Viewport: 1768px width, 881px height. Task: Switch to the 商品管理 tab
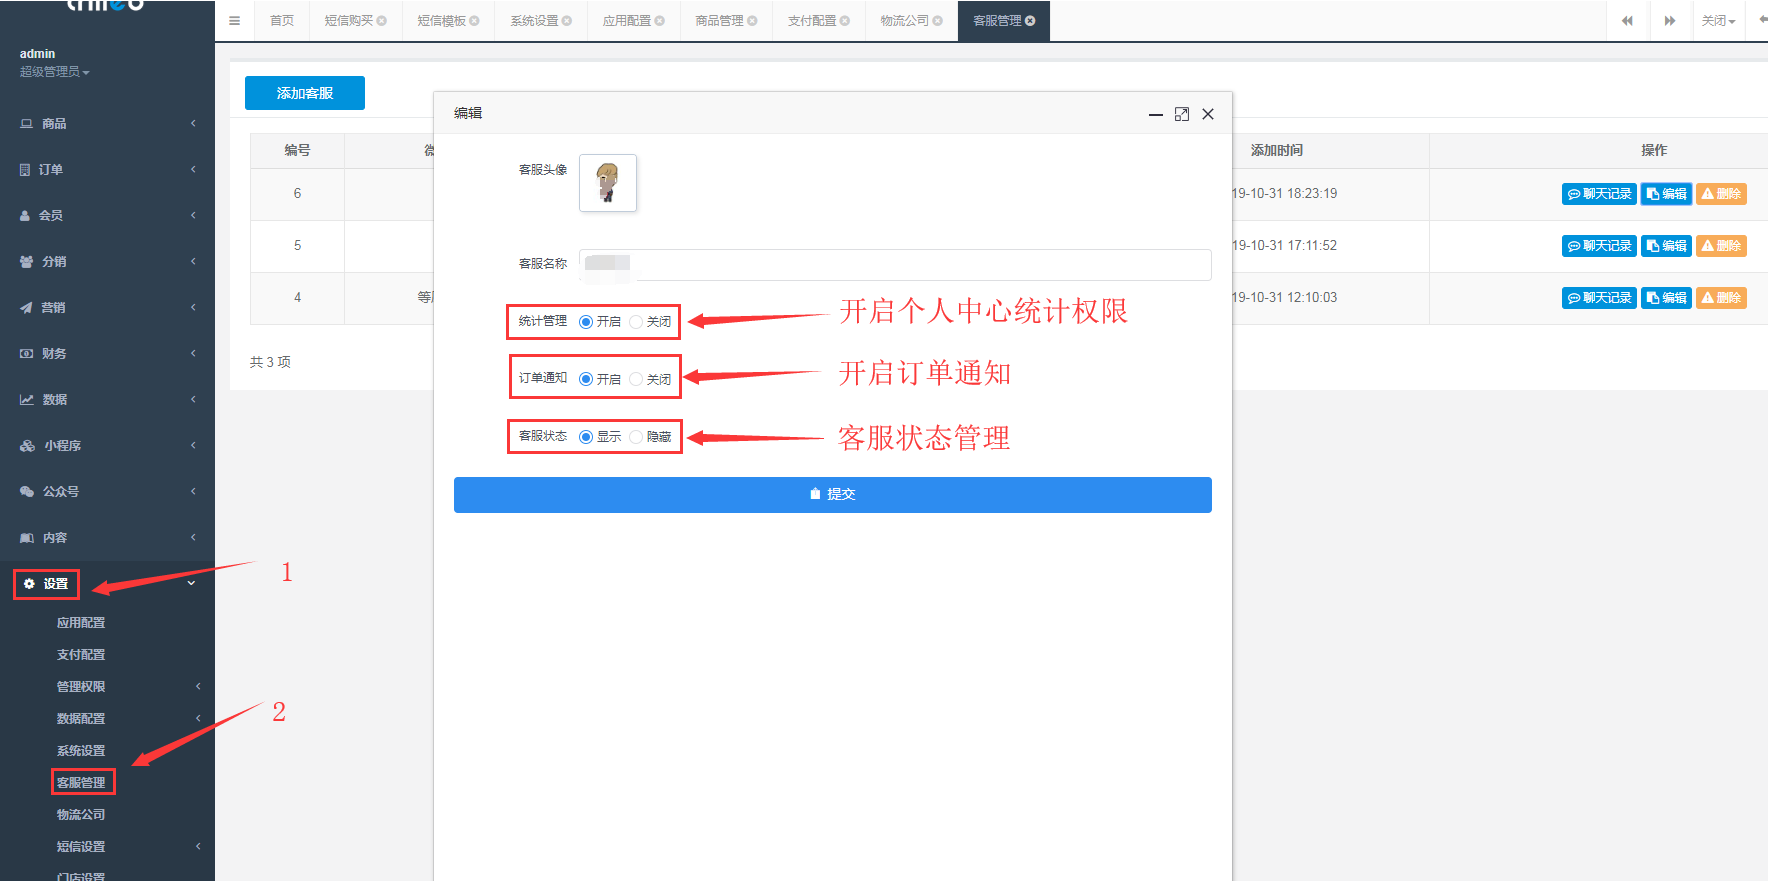pyautogui.click(x=719, y=20)
